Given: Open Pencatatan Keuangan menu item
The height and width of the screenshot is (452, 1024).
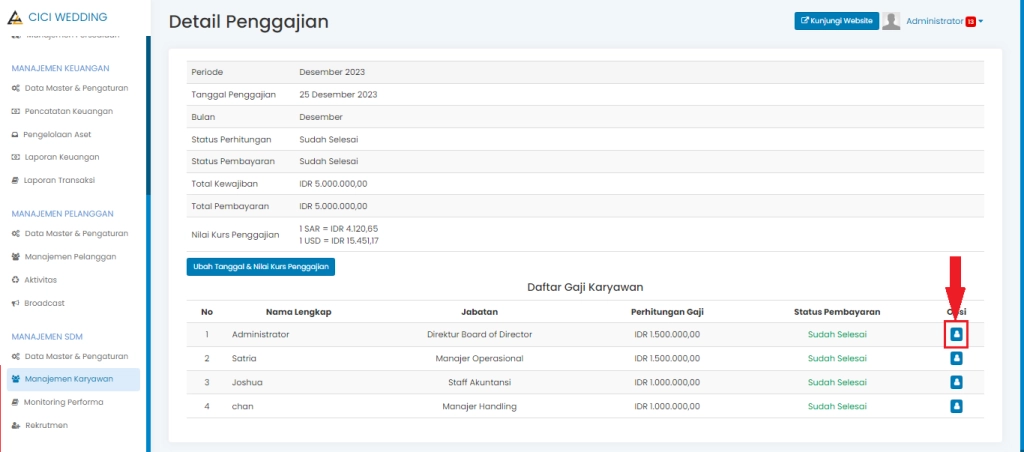Looking at the screenshot, I should pyautogui.click(x=68, y=111).
